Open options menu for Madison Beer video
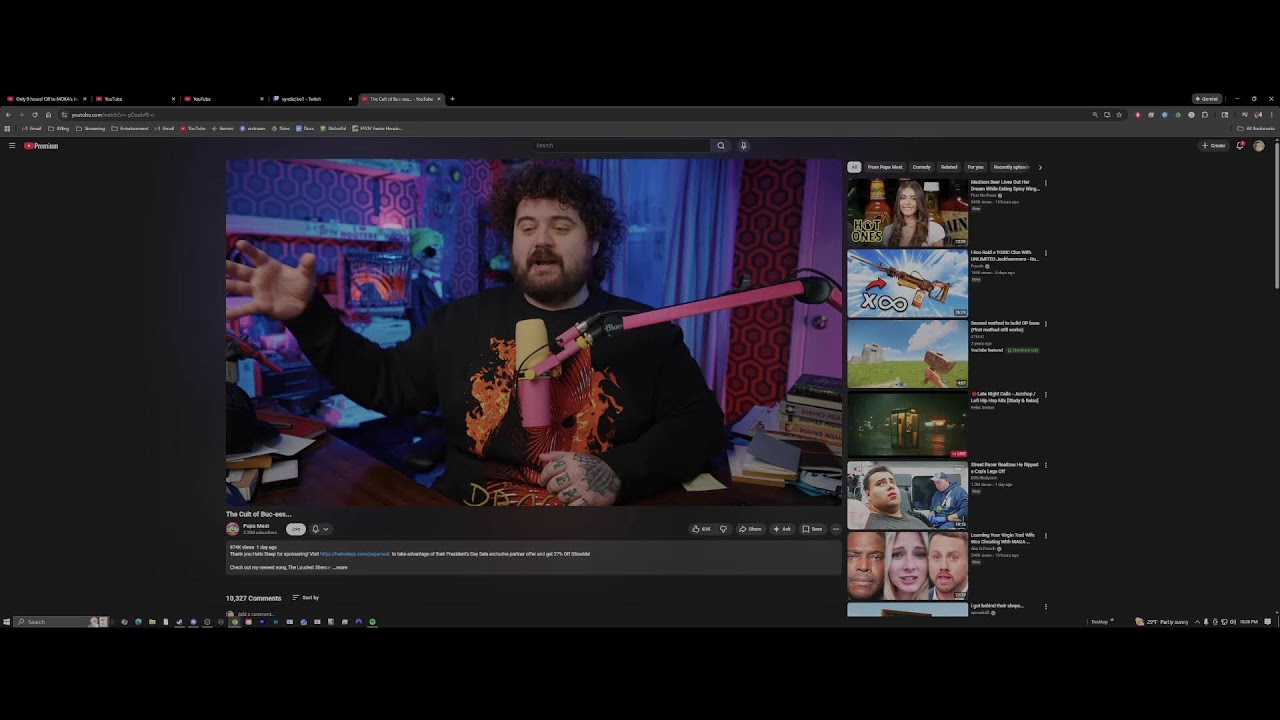1280x720 pixels. (1046, 184)
